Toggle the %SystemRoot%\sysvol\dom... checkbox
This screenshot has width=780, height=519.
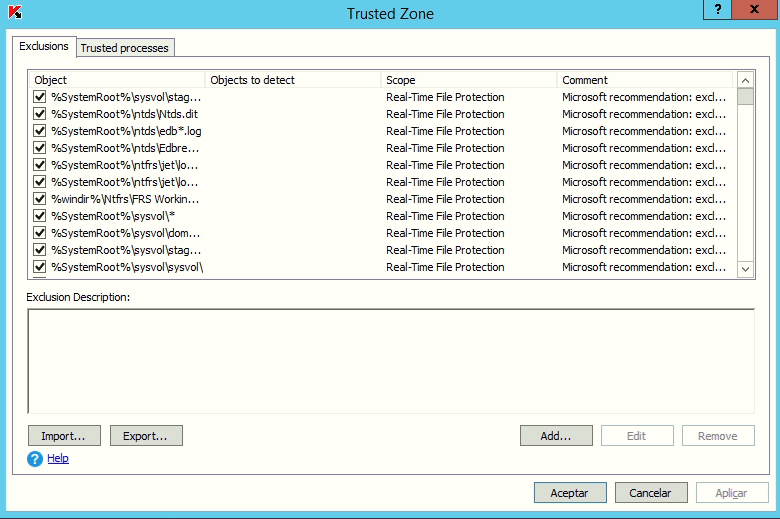39,233
